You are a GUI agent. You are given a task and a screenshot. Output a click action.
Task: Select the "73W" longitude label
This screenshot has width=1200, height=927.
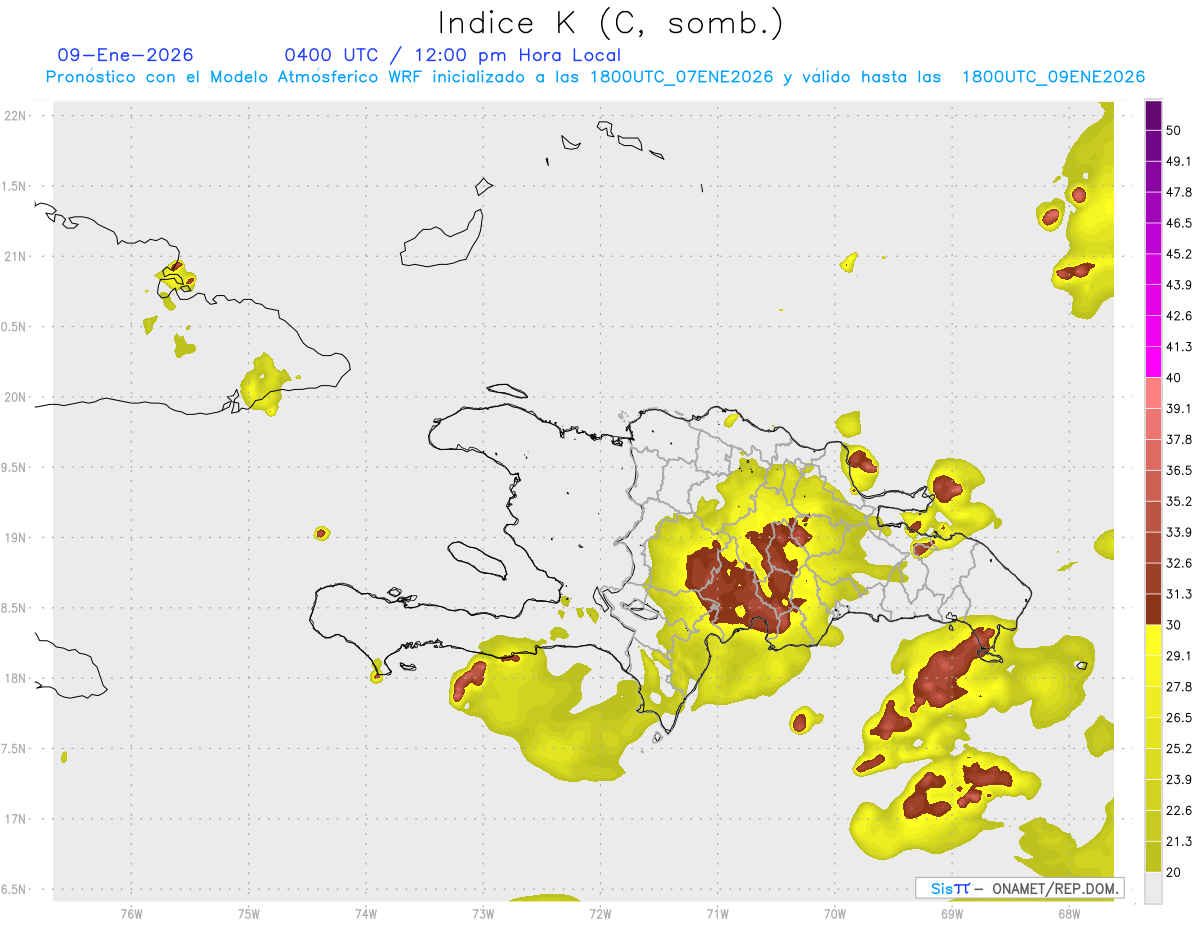point(483,912)
